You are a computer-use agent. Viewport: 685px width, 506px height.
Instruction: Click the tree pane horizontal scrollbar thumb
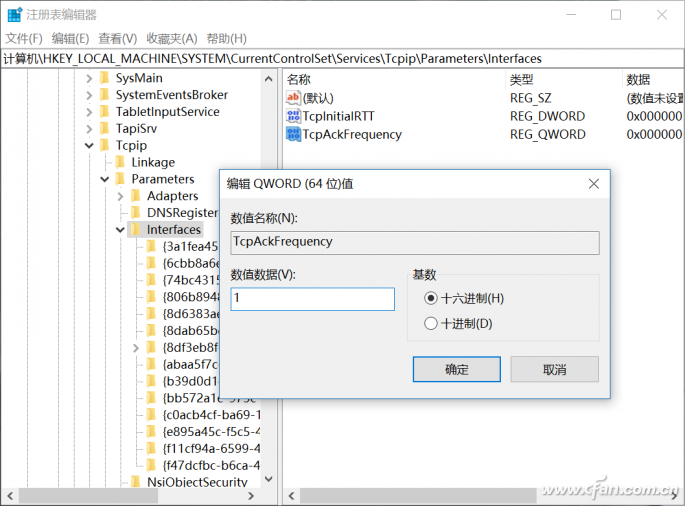tap(88, 496)
